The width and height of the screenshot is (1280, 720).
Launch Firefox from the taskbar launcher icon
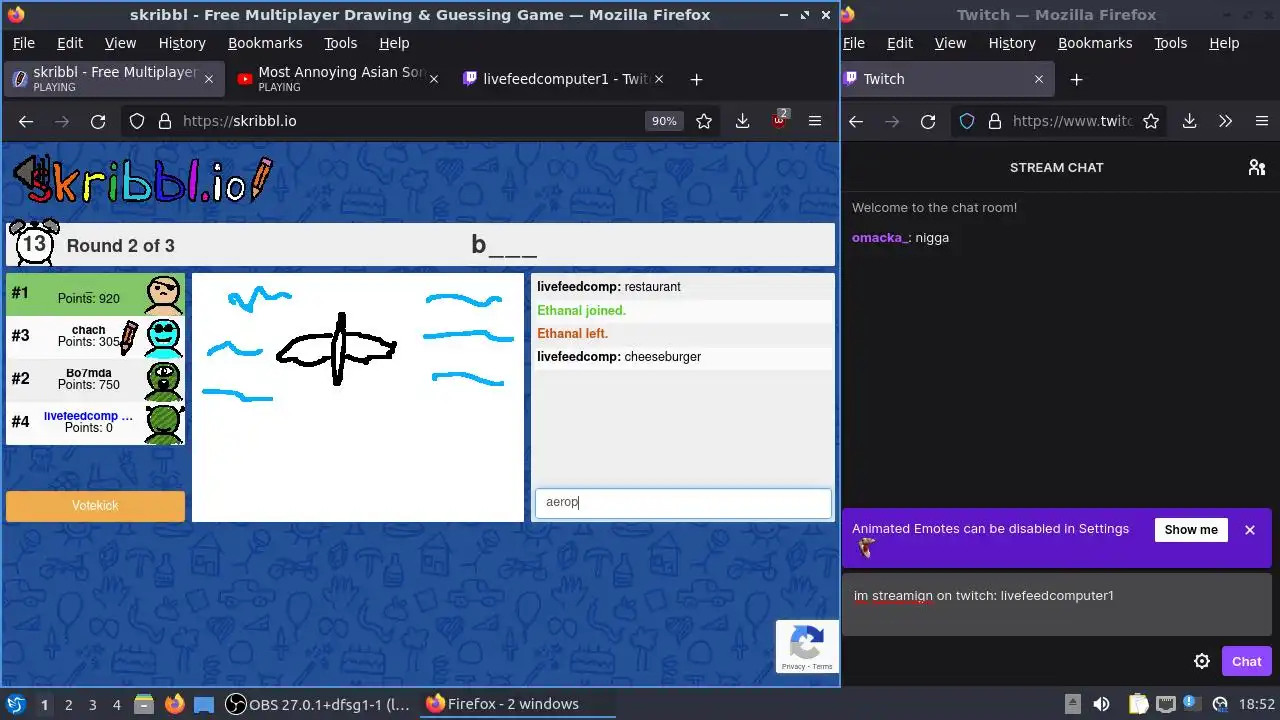(x=175, y=704)
